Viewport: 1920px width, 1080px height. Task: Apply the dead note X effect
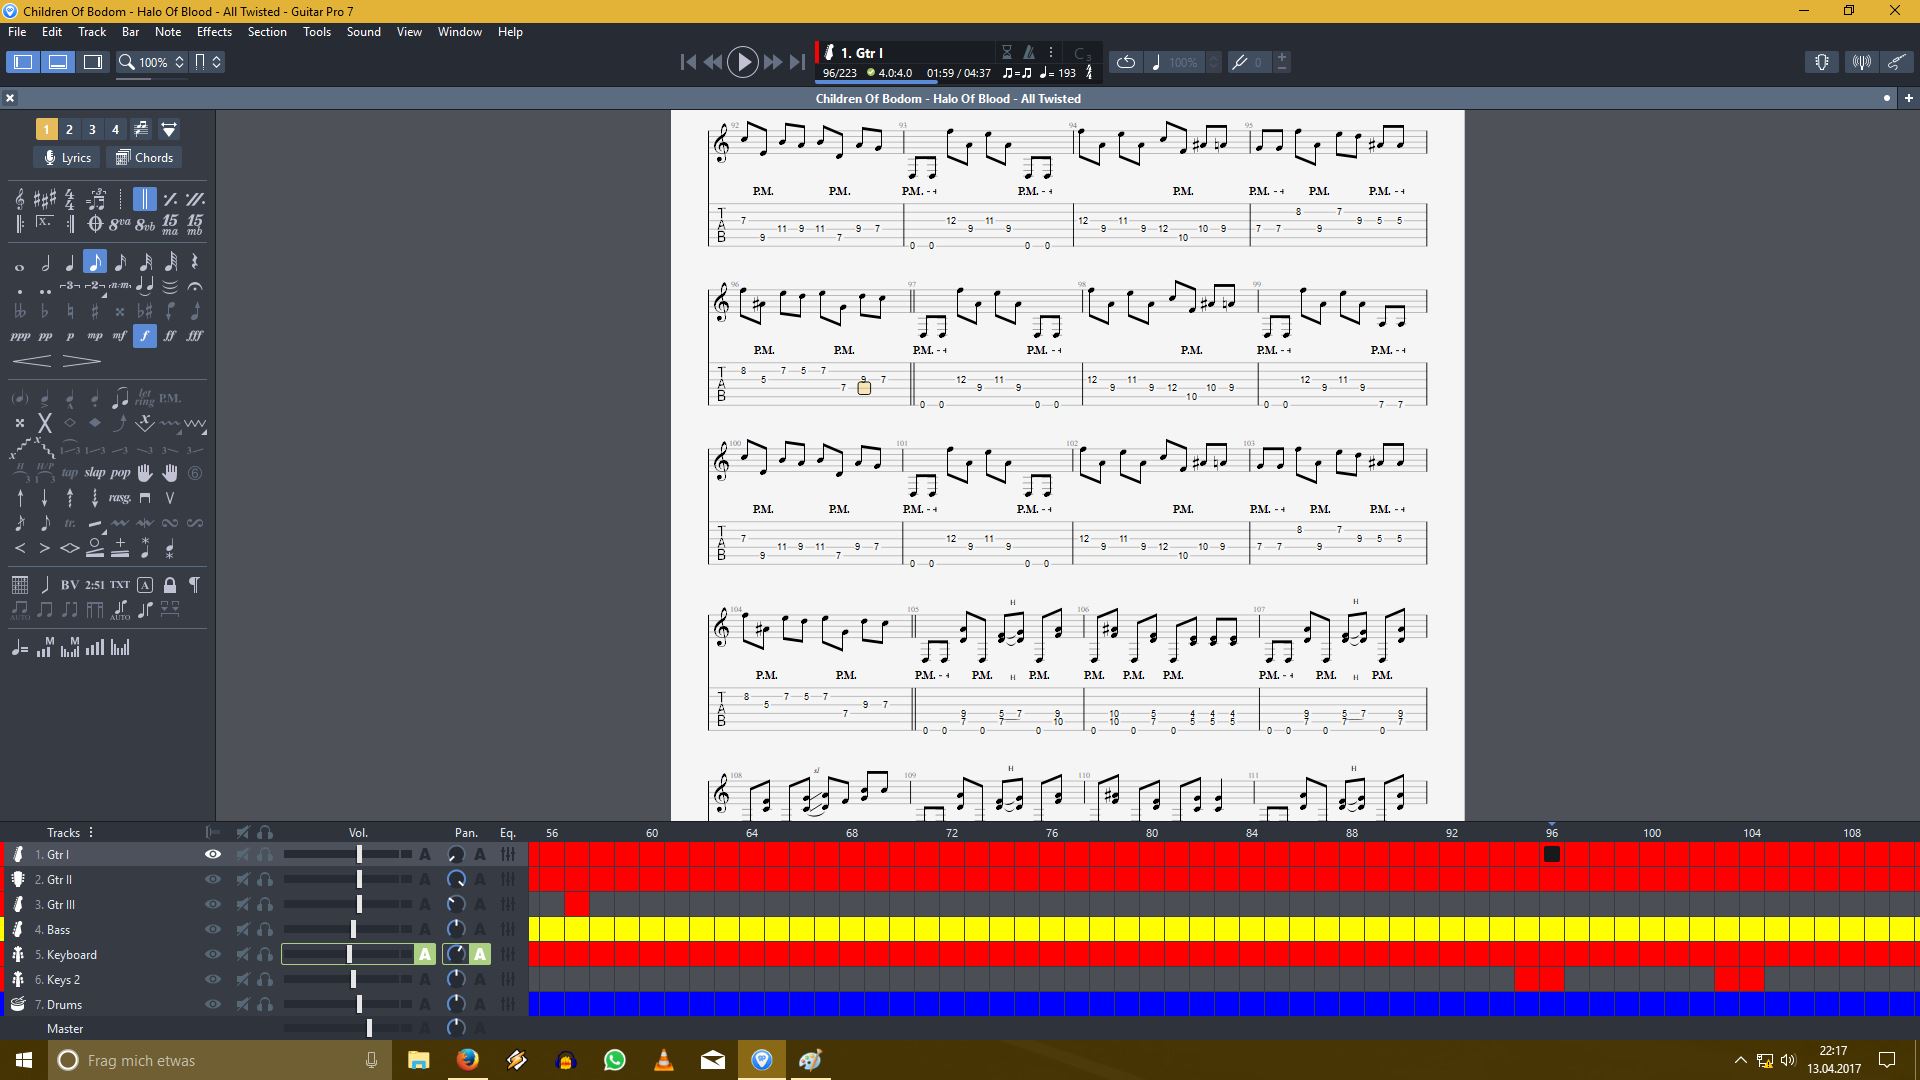(x=45, y=423)
